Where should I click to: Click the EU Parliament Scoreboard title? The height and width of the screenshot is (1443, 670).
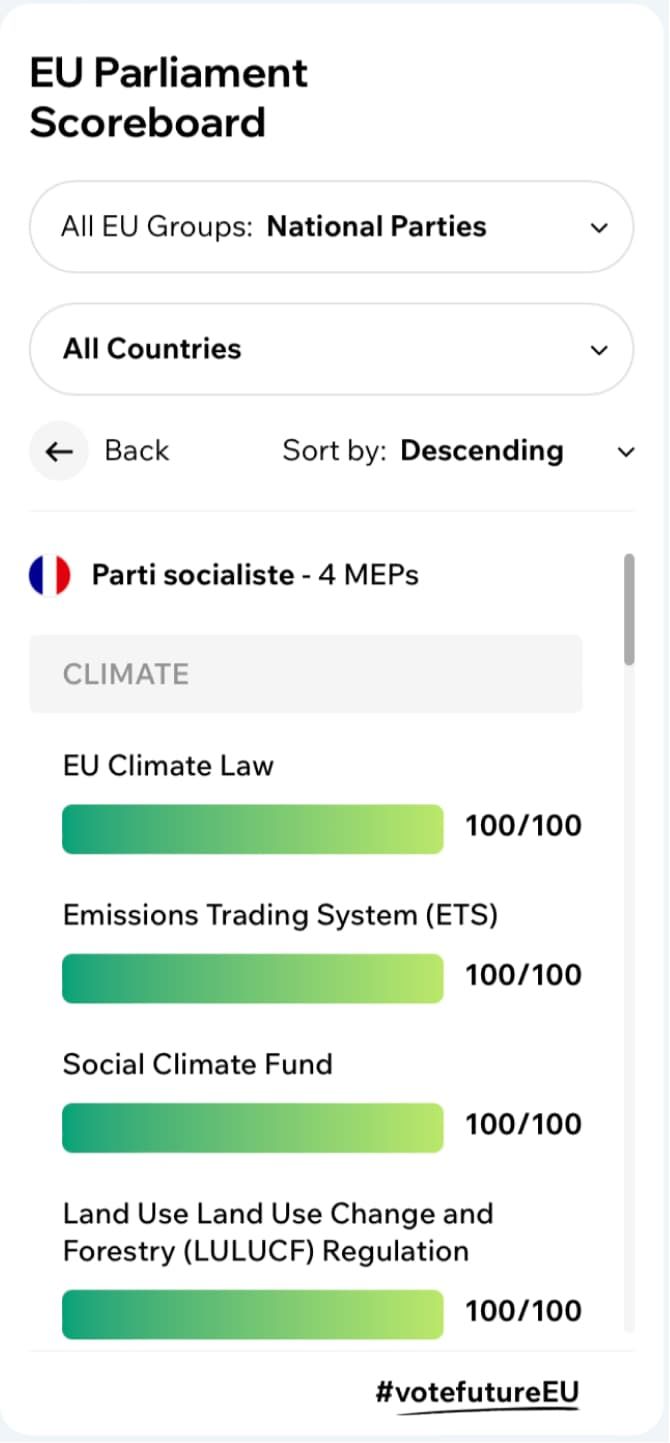170,97
